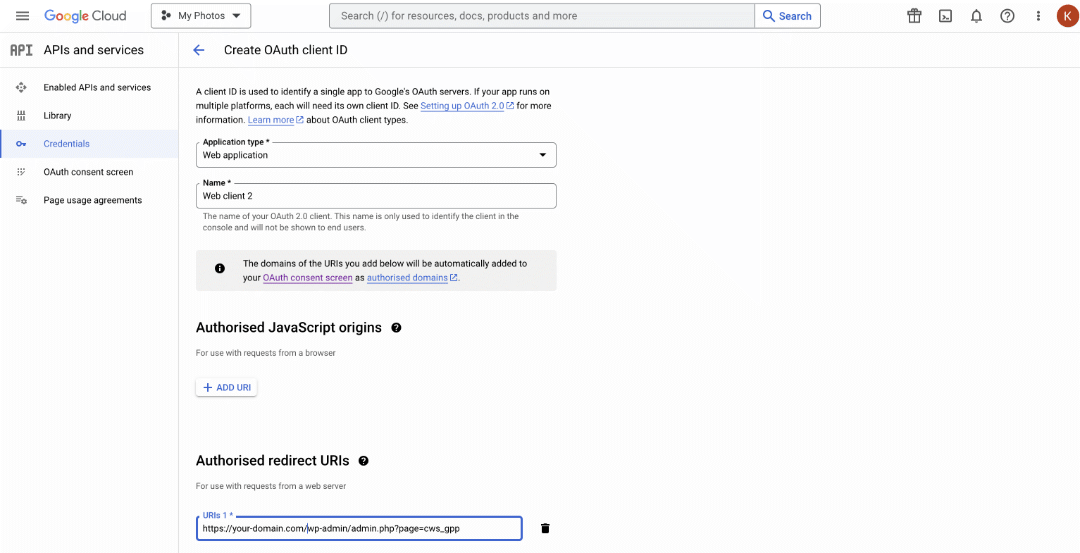This screenshot has width=1080, height=553.
Task: Open the OAuth consent screen menu item
Action: click(90, 172)
